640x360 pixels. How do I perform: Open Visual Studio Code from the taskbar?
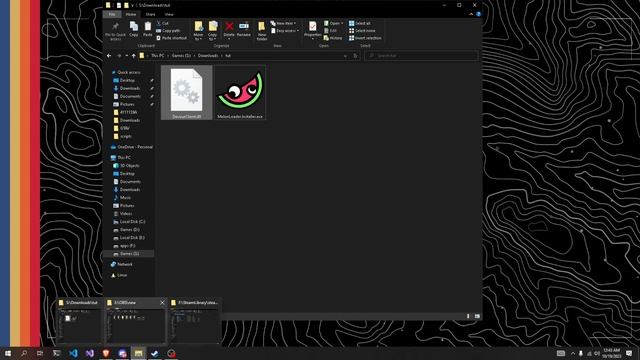click(73, 353)
